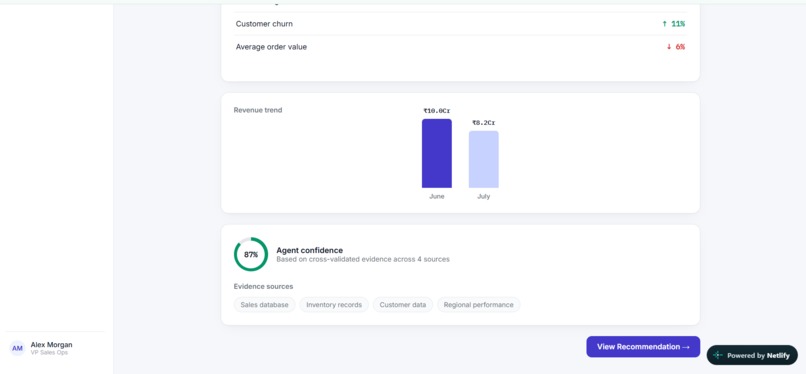Image resolution: width=806 pixels, height=374 pixels.
Task: Click the 87% confidence ring
Action: point(251,254)
